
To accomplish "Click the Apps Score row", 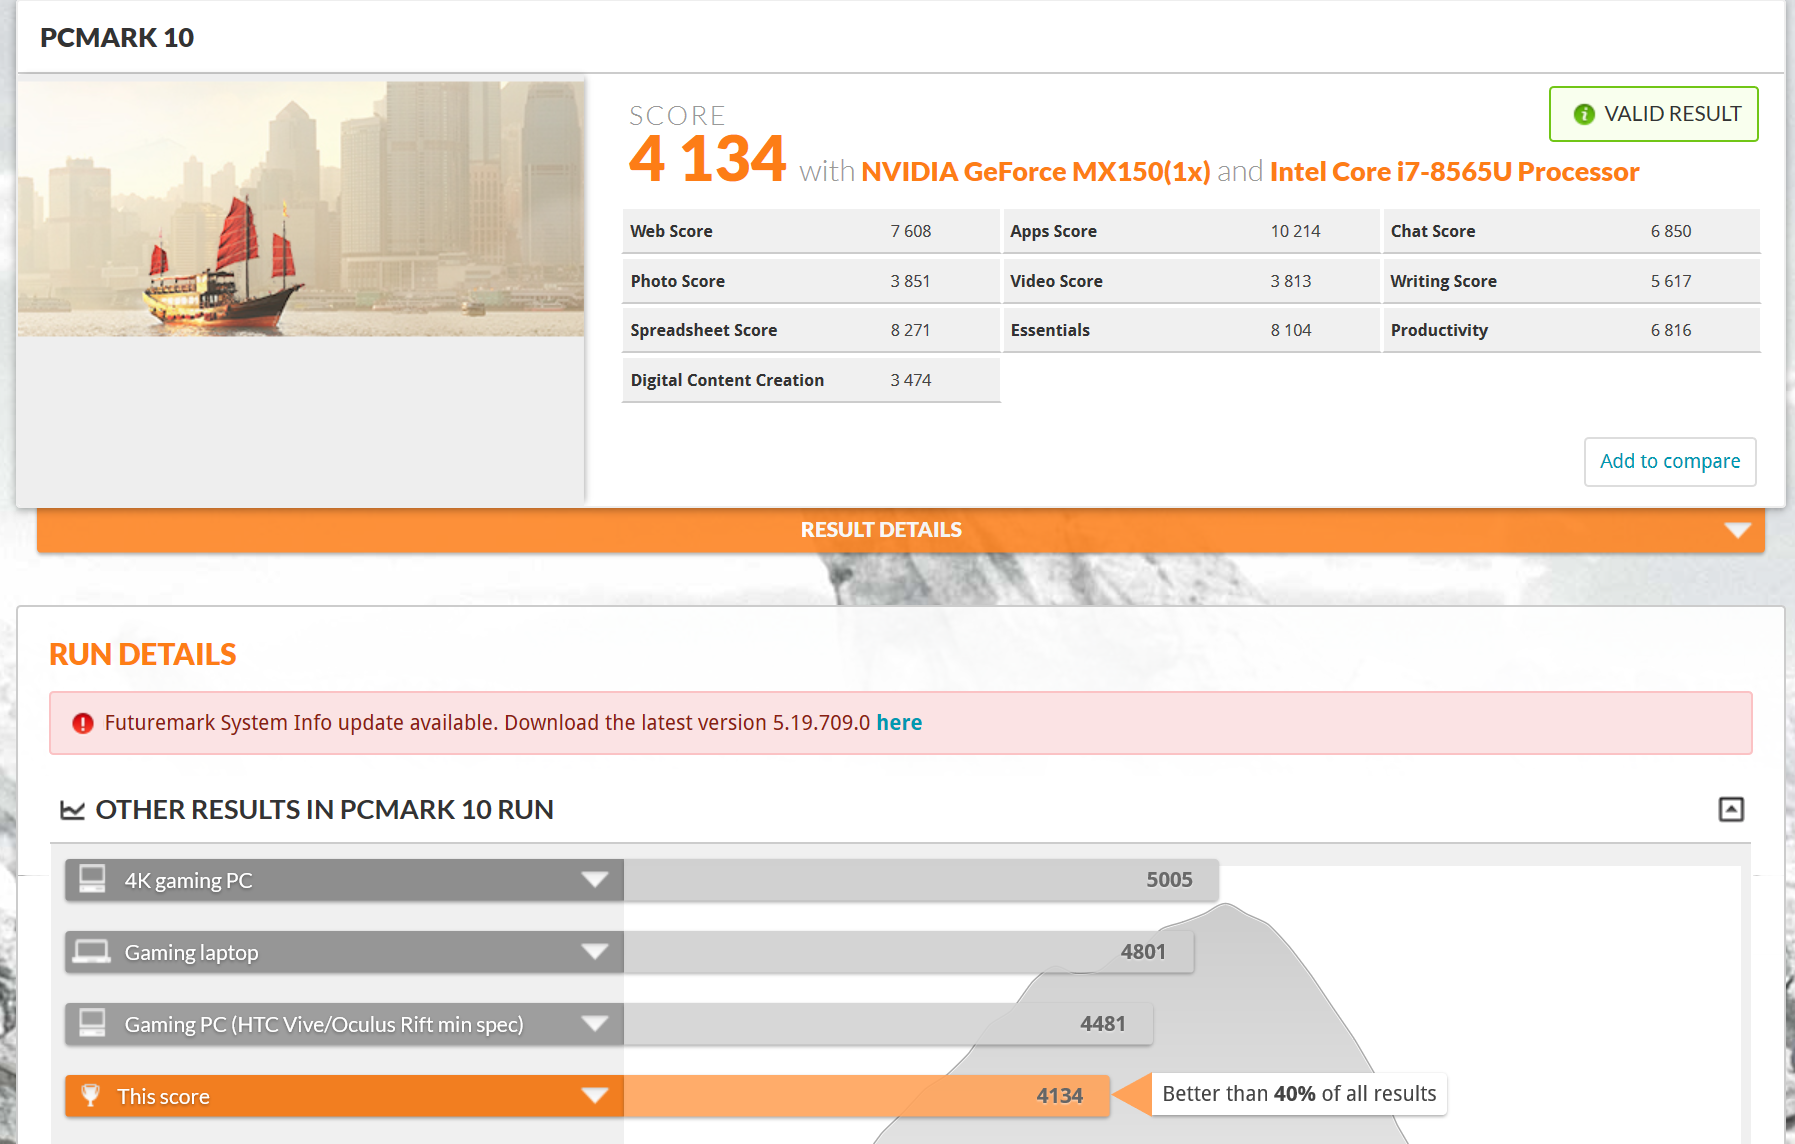I will (x=1191, y=231).
